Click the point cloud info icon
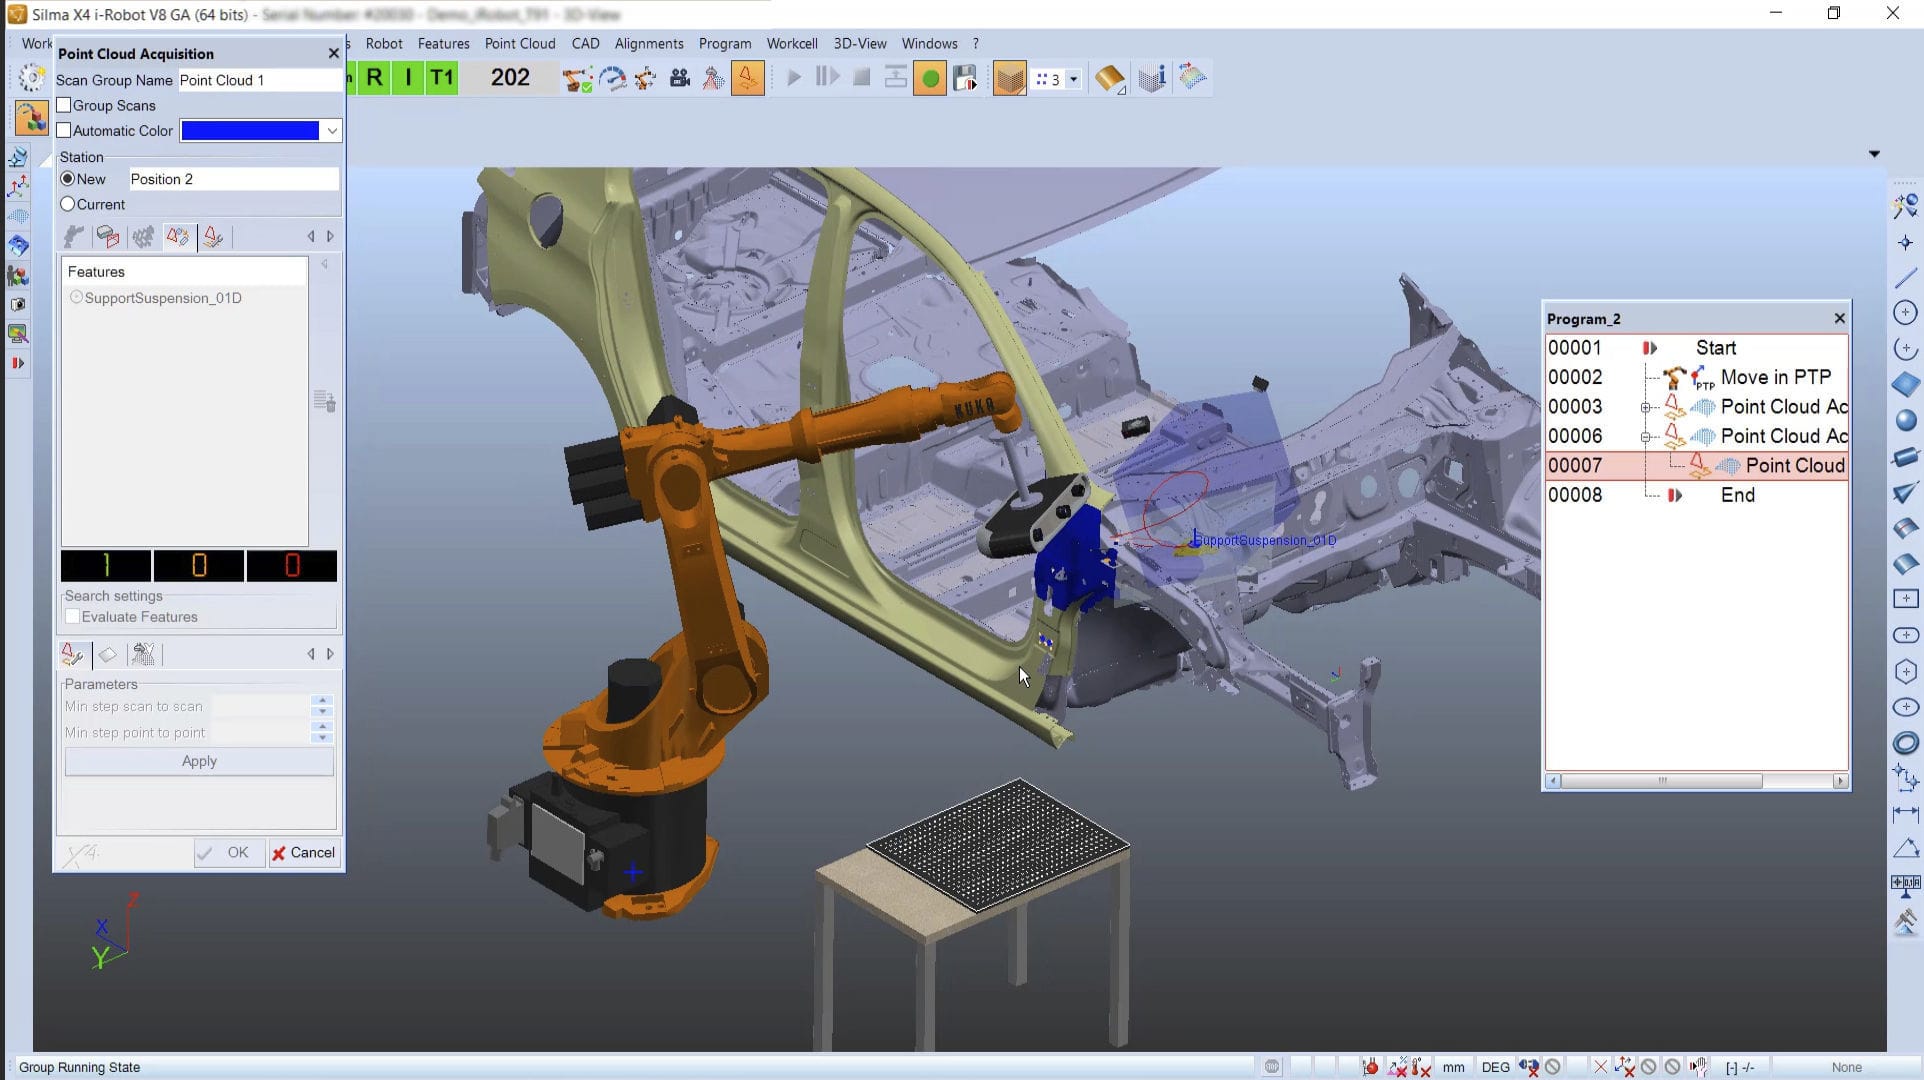 click(x=1151, y=77)
